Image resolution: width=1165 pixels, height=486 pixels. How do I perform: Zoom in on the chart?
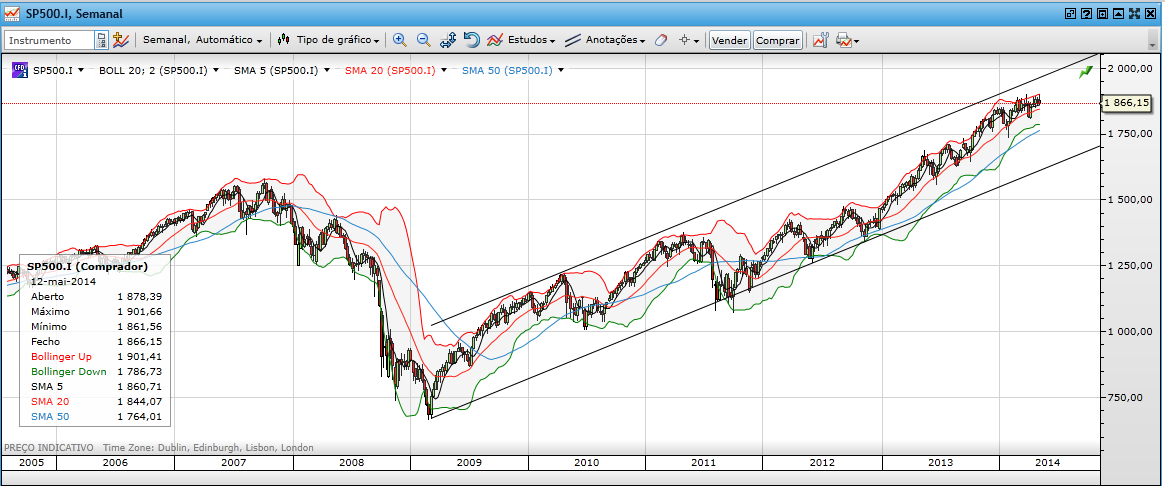click(x=400, y=40)
